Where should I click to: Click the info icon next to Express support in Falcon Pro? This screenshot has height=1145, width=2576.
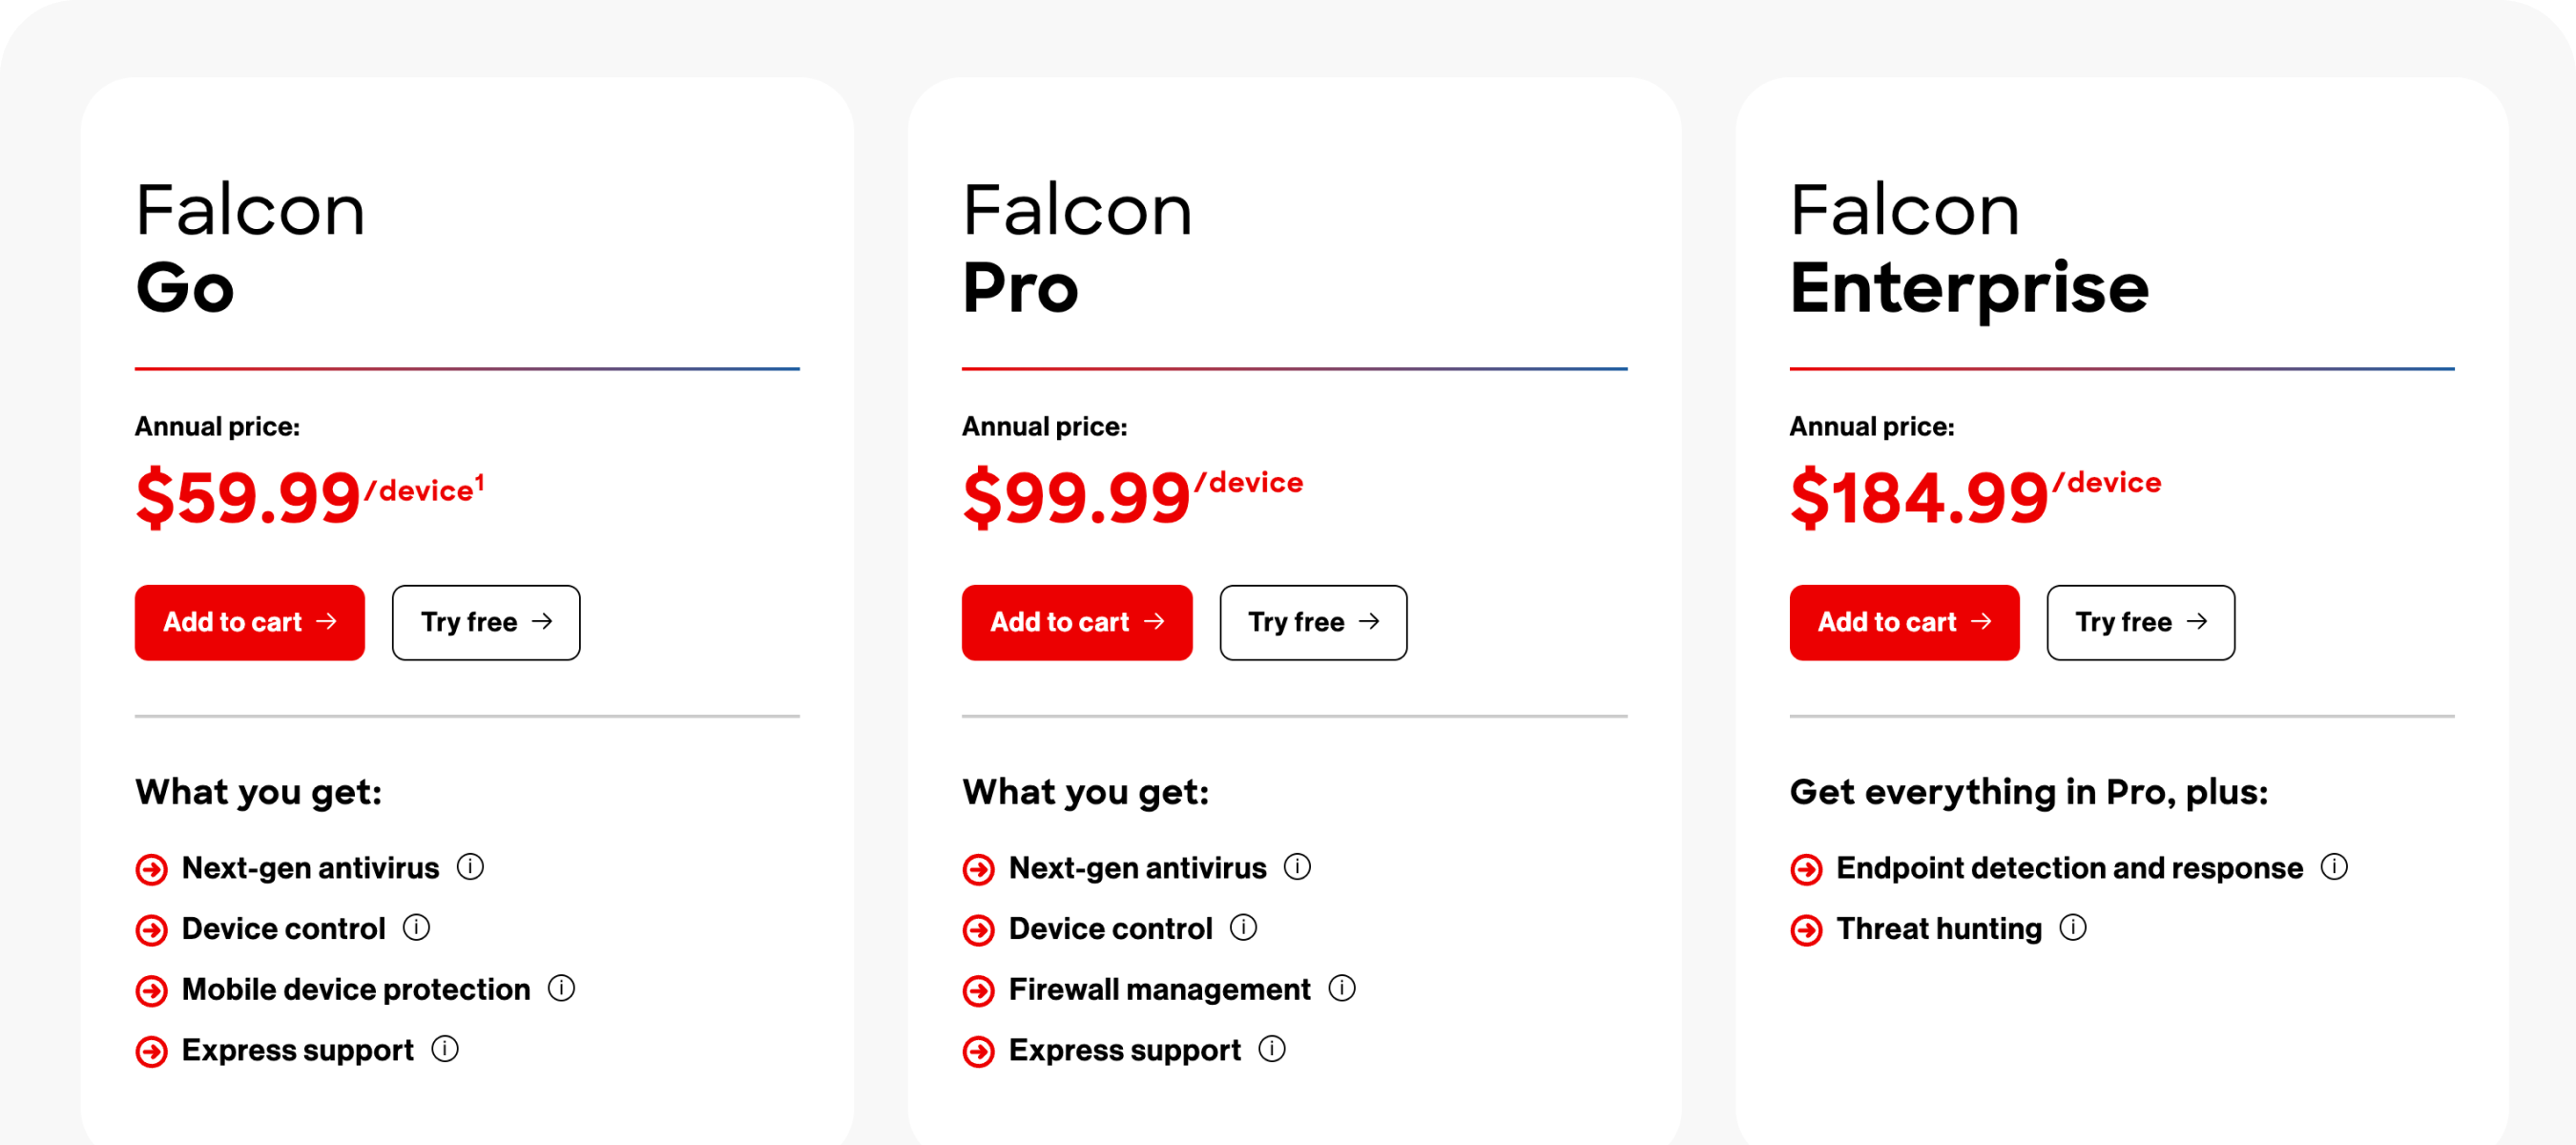pyautogui.click(x=1271, y=1050)
